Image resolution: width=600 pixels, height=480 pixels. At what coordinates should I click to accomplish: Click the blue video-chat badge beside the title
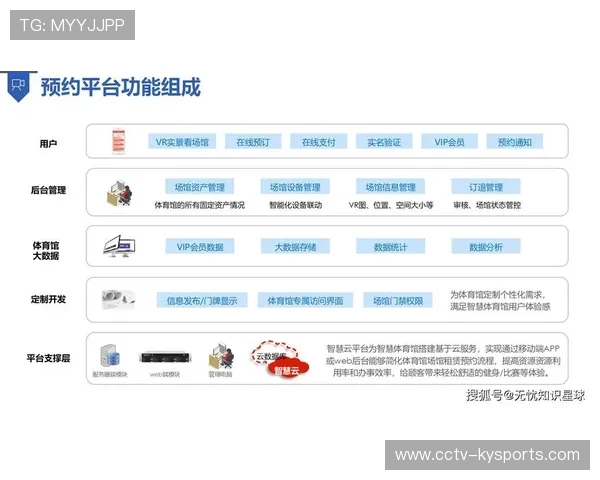coord(18,87)
